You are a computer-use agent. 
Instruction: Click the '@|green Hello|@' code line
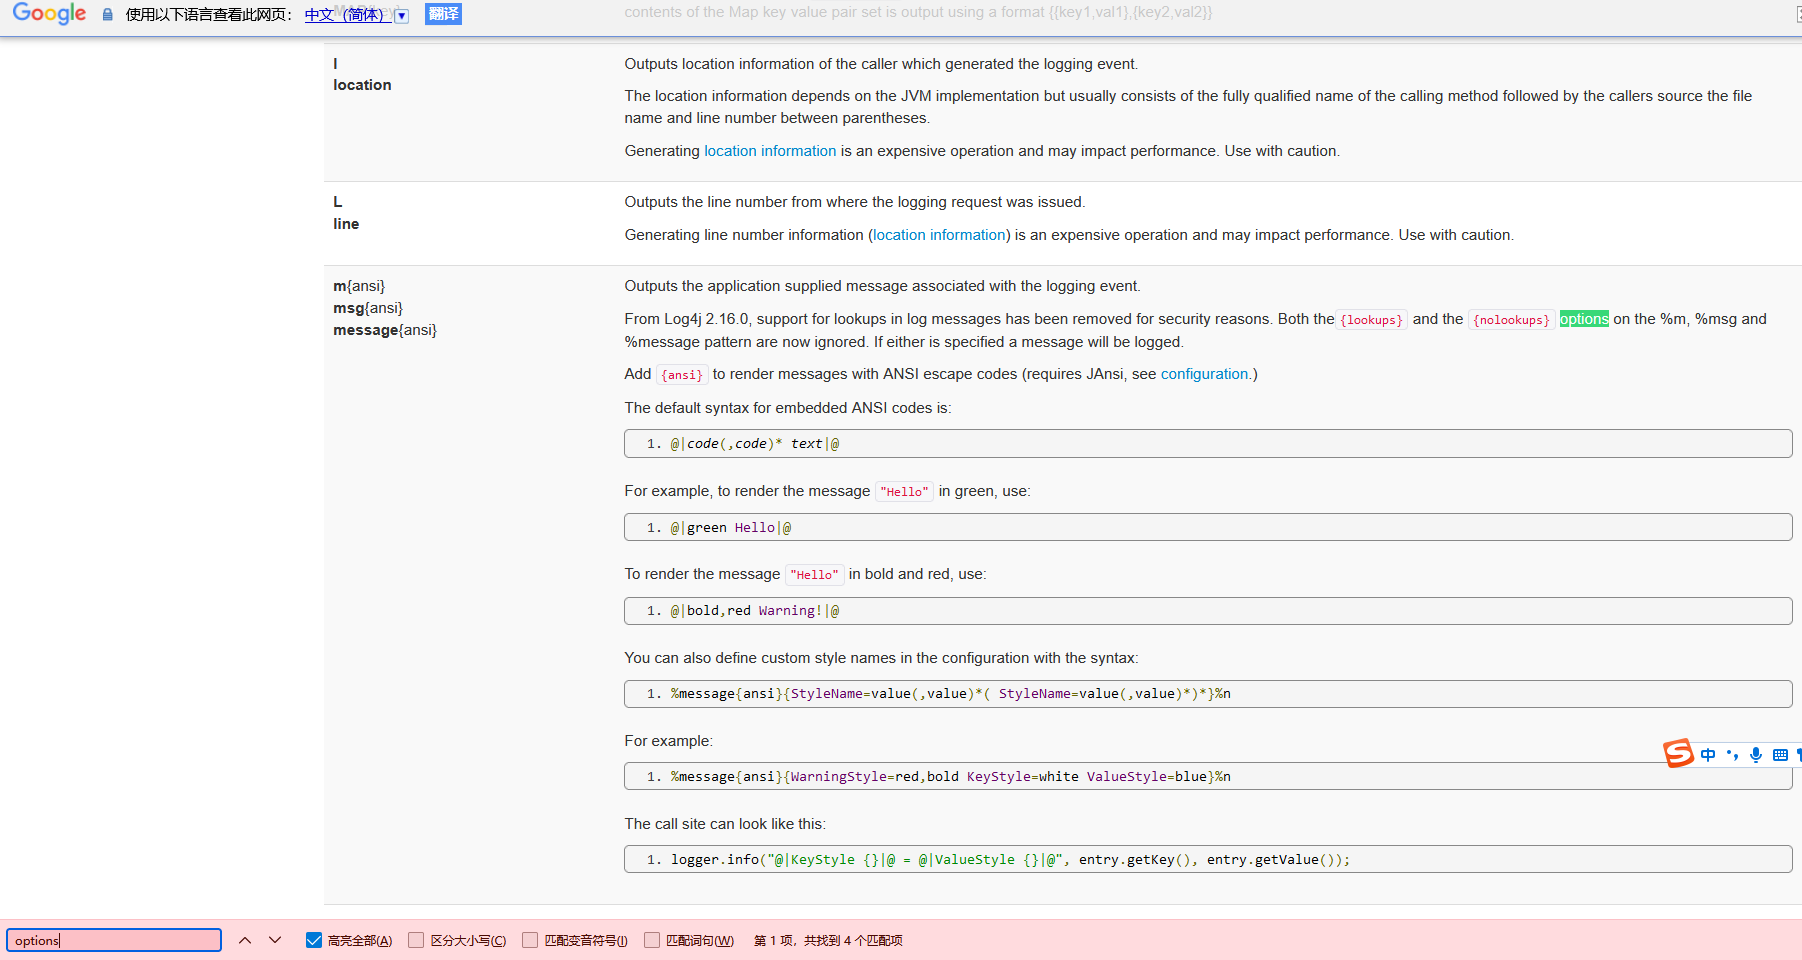point(1208,528)
